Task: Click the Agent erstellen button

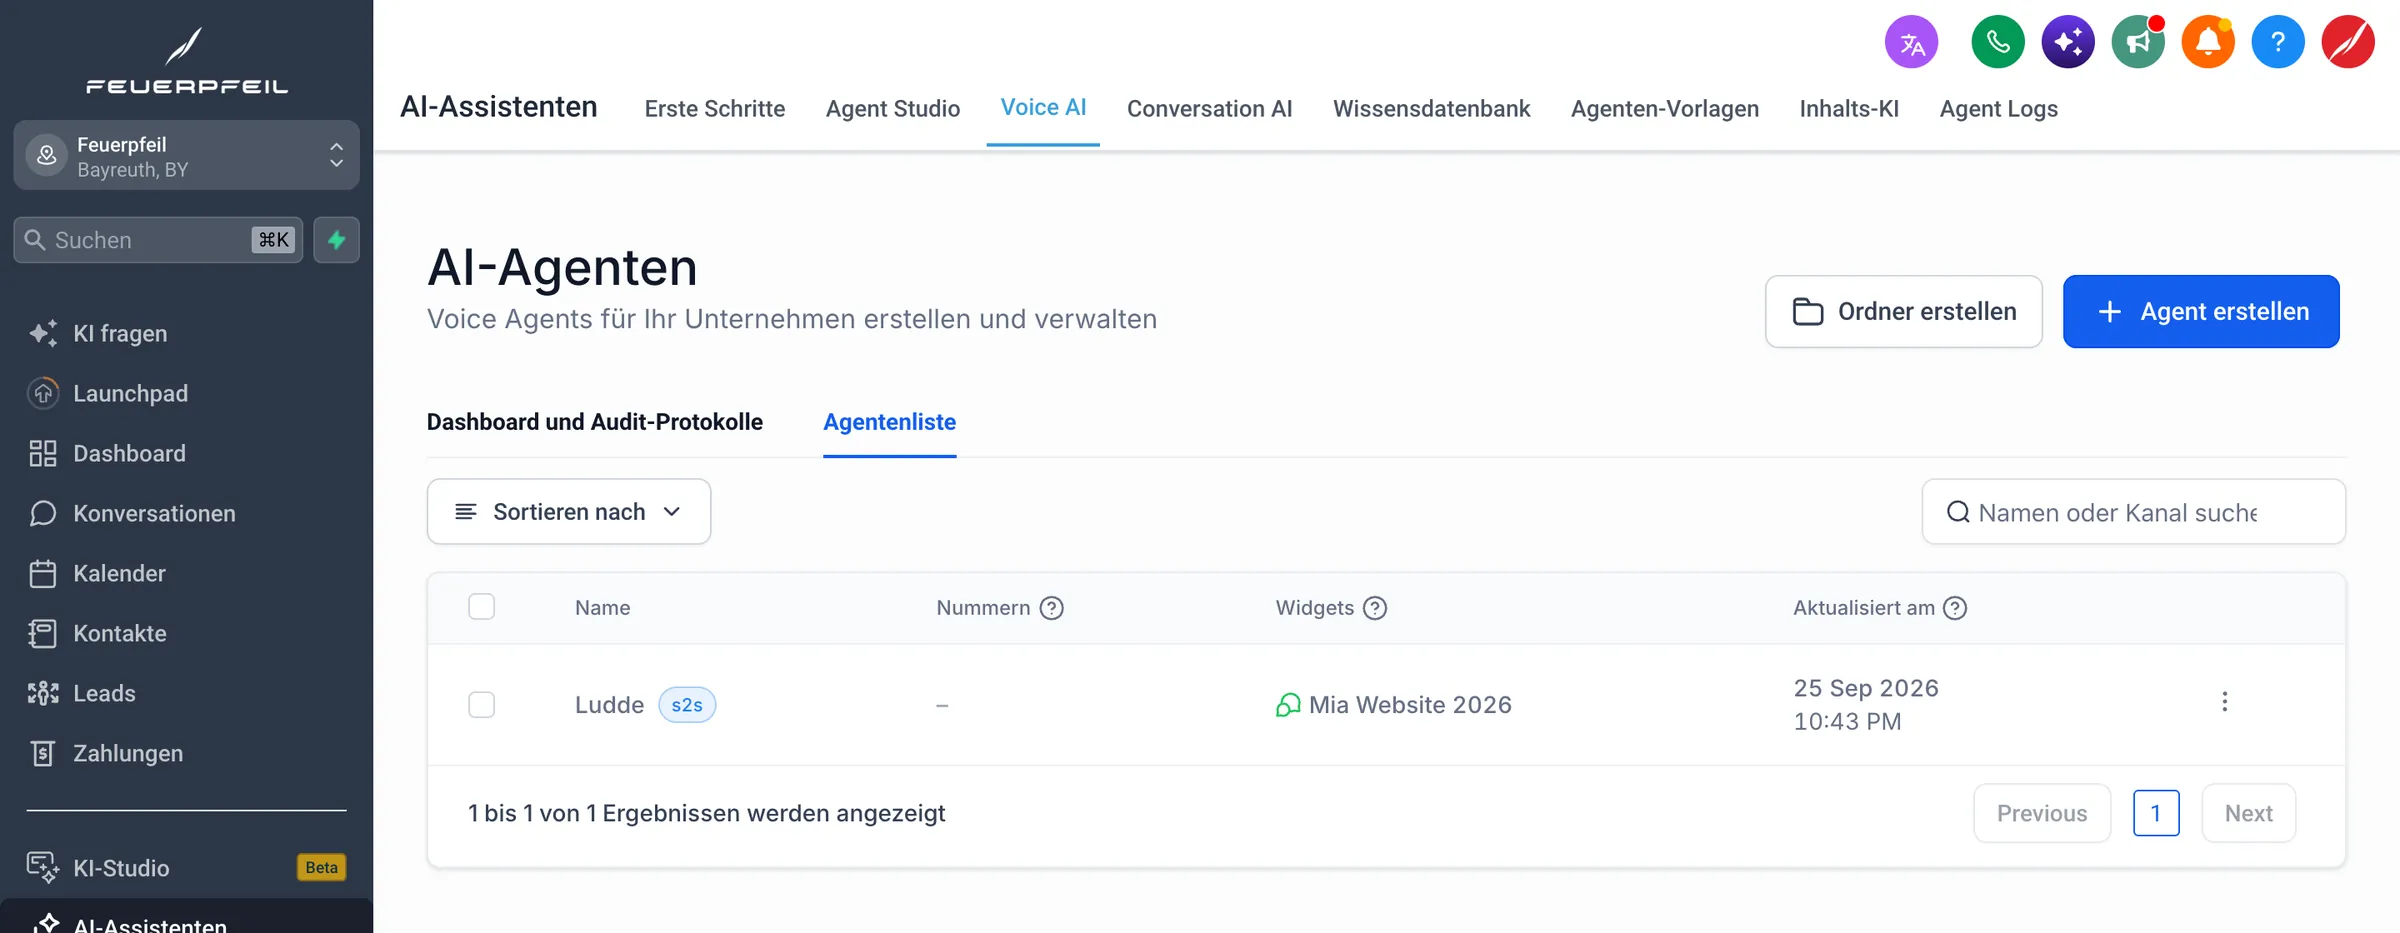Action: 2201,312
